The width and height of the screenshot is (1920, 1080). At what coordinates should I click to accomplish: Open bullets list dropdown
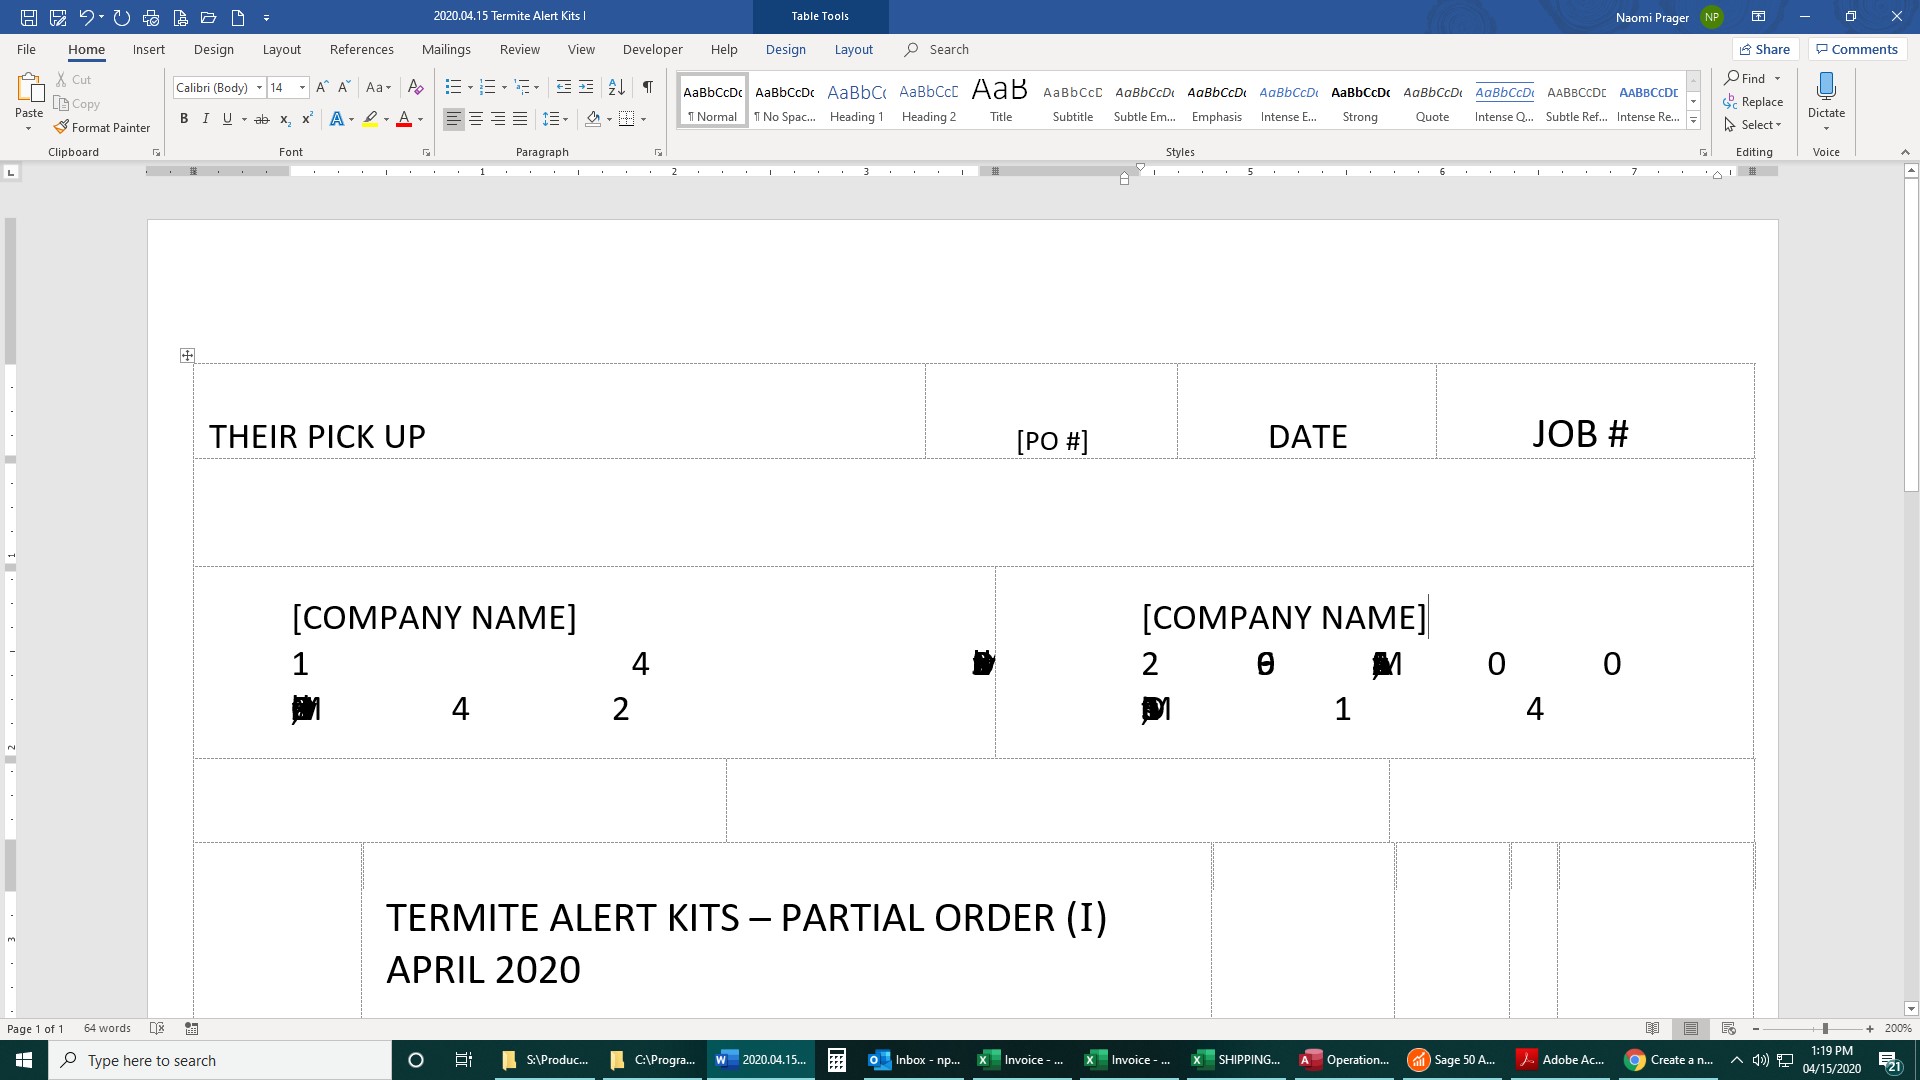tap(469, 88)
